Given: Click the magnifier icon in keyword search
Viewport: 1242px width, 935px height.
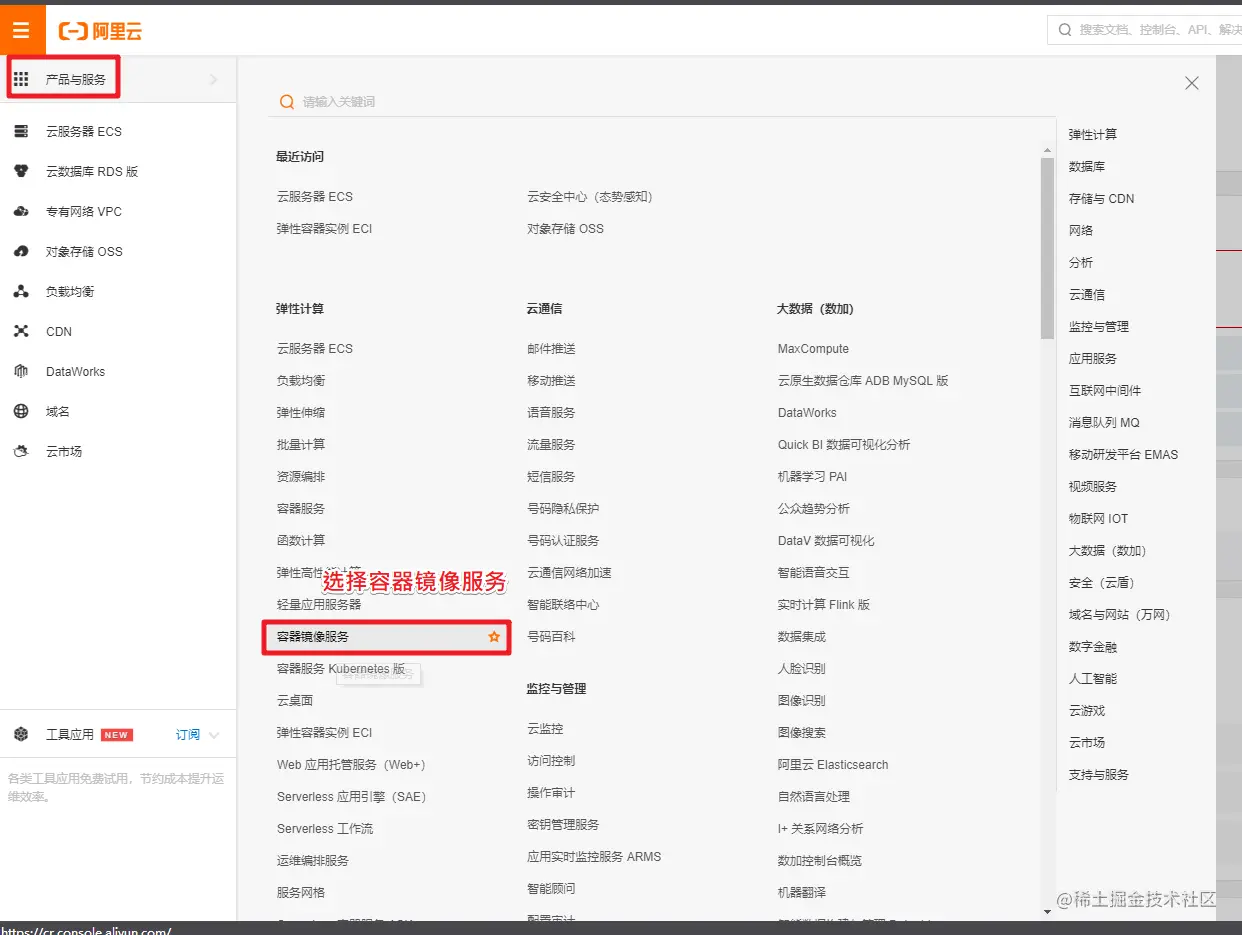Looking at the screenshot, I should (287, 101).
